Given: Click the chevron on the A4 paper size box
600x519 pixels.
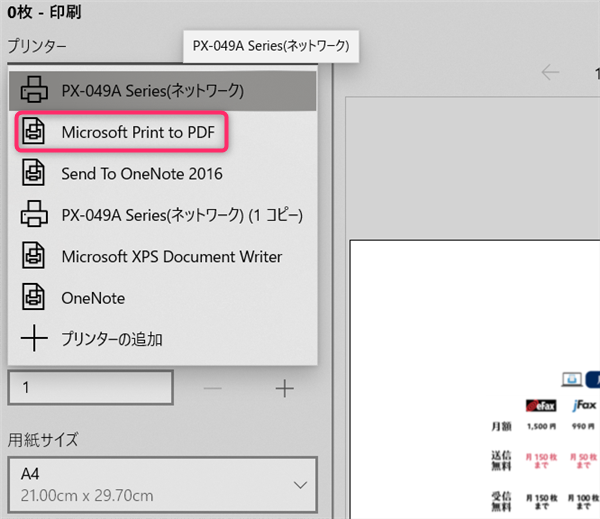Looking at the screenshot, I should tap(300, 485).
